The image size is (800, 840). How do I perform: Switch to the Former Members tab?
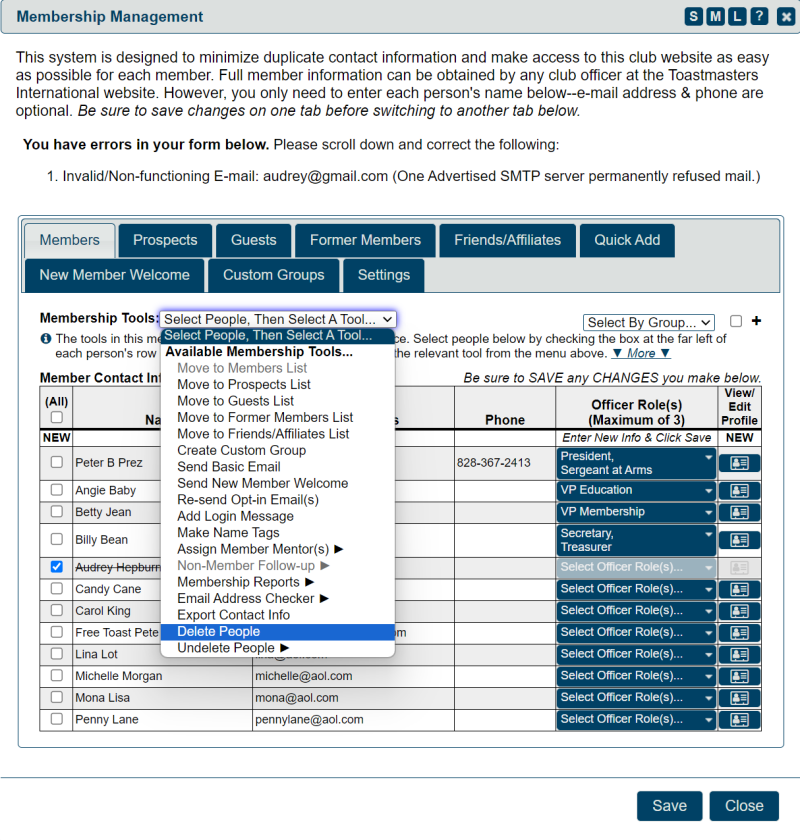(x=365, y=240)
